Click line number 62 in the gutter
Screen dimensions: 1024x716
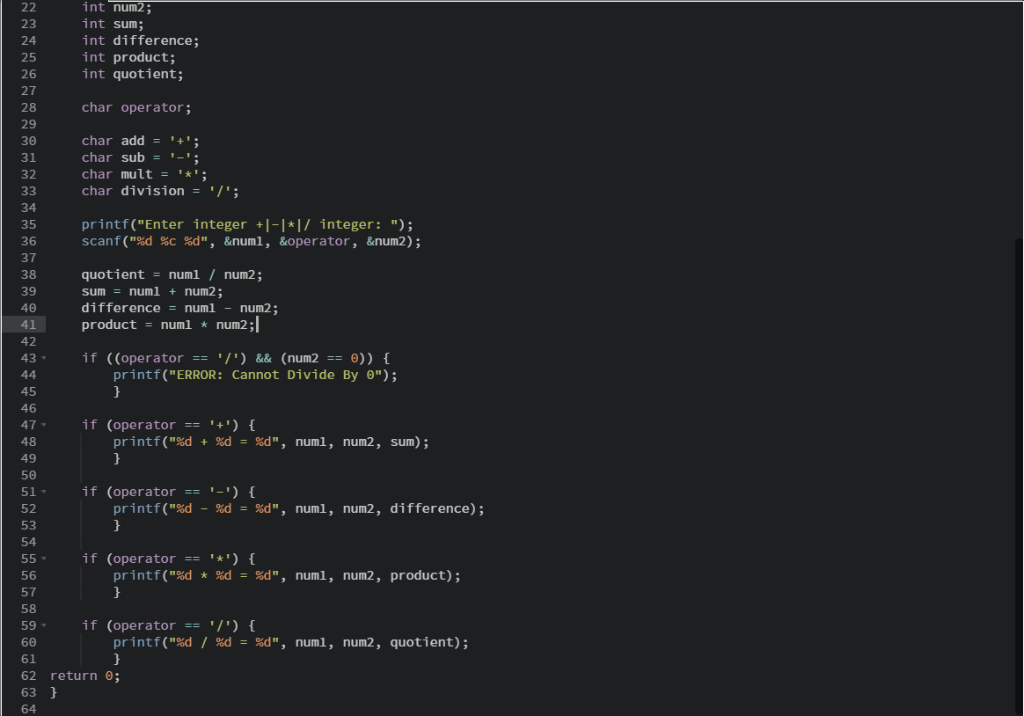pyautogui.click(x=28, y=675)
